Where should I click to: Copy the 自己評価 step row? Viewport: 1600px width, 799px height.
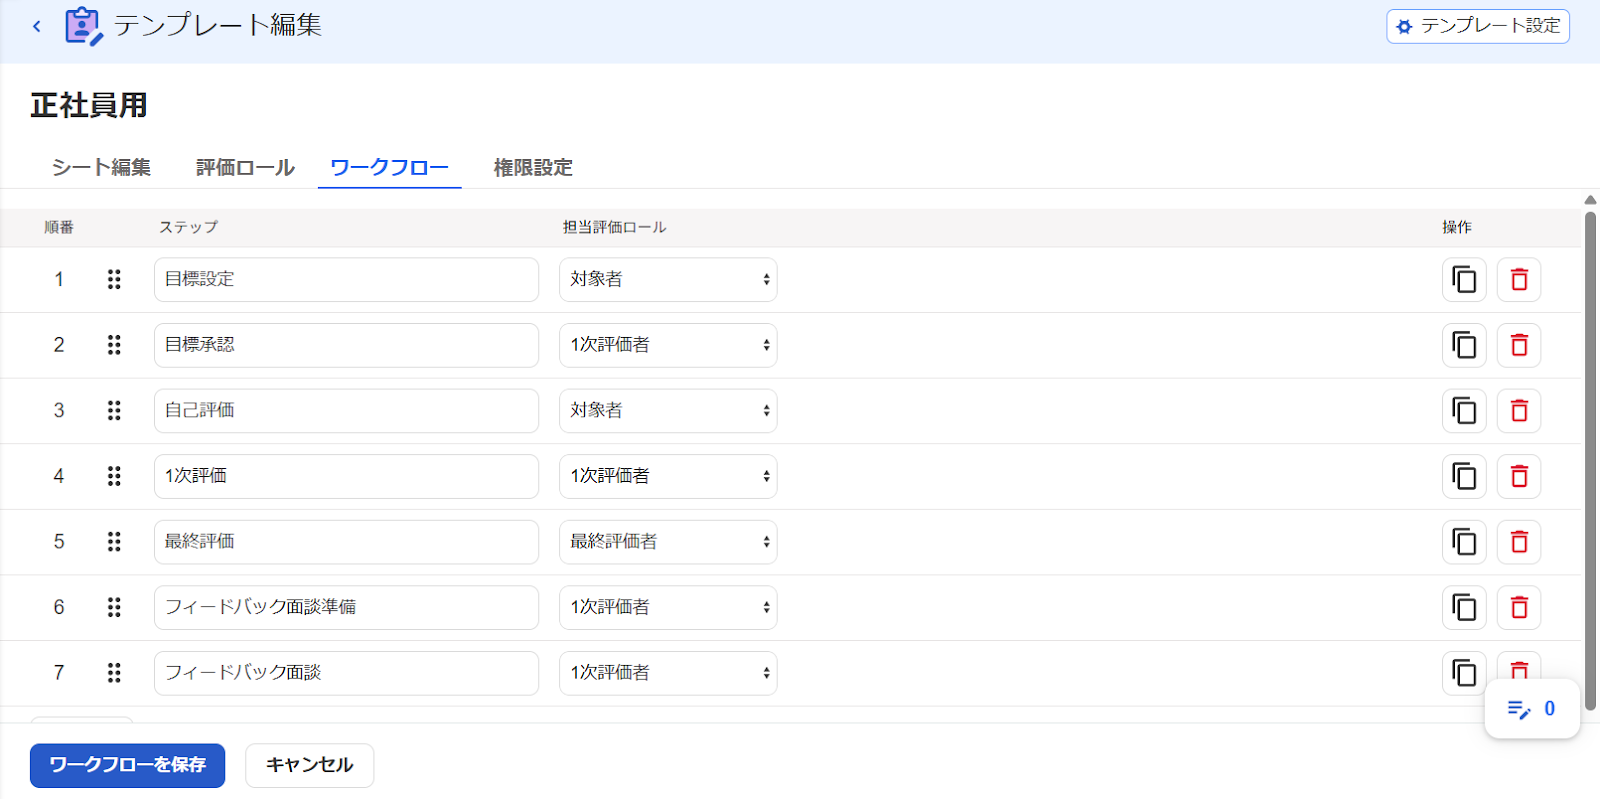click(1464, 411)
